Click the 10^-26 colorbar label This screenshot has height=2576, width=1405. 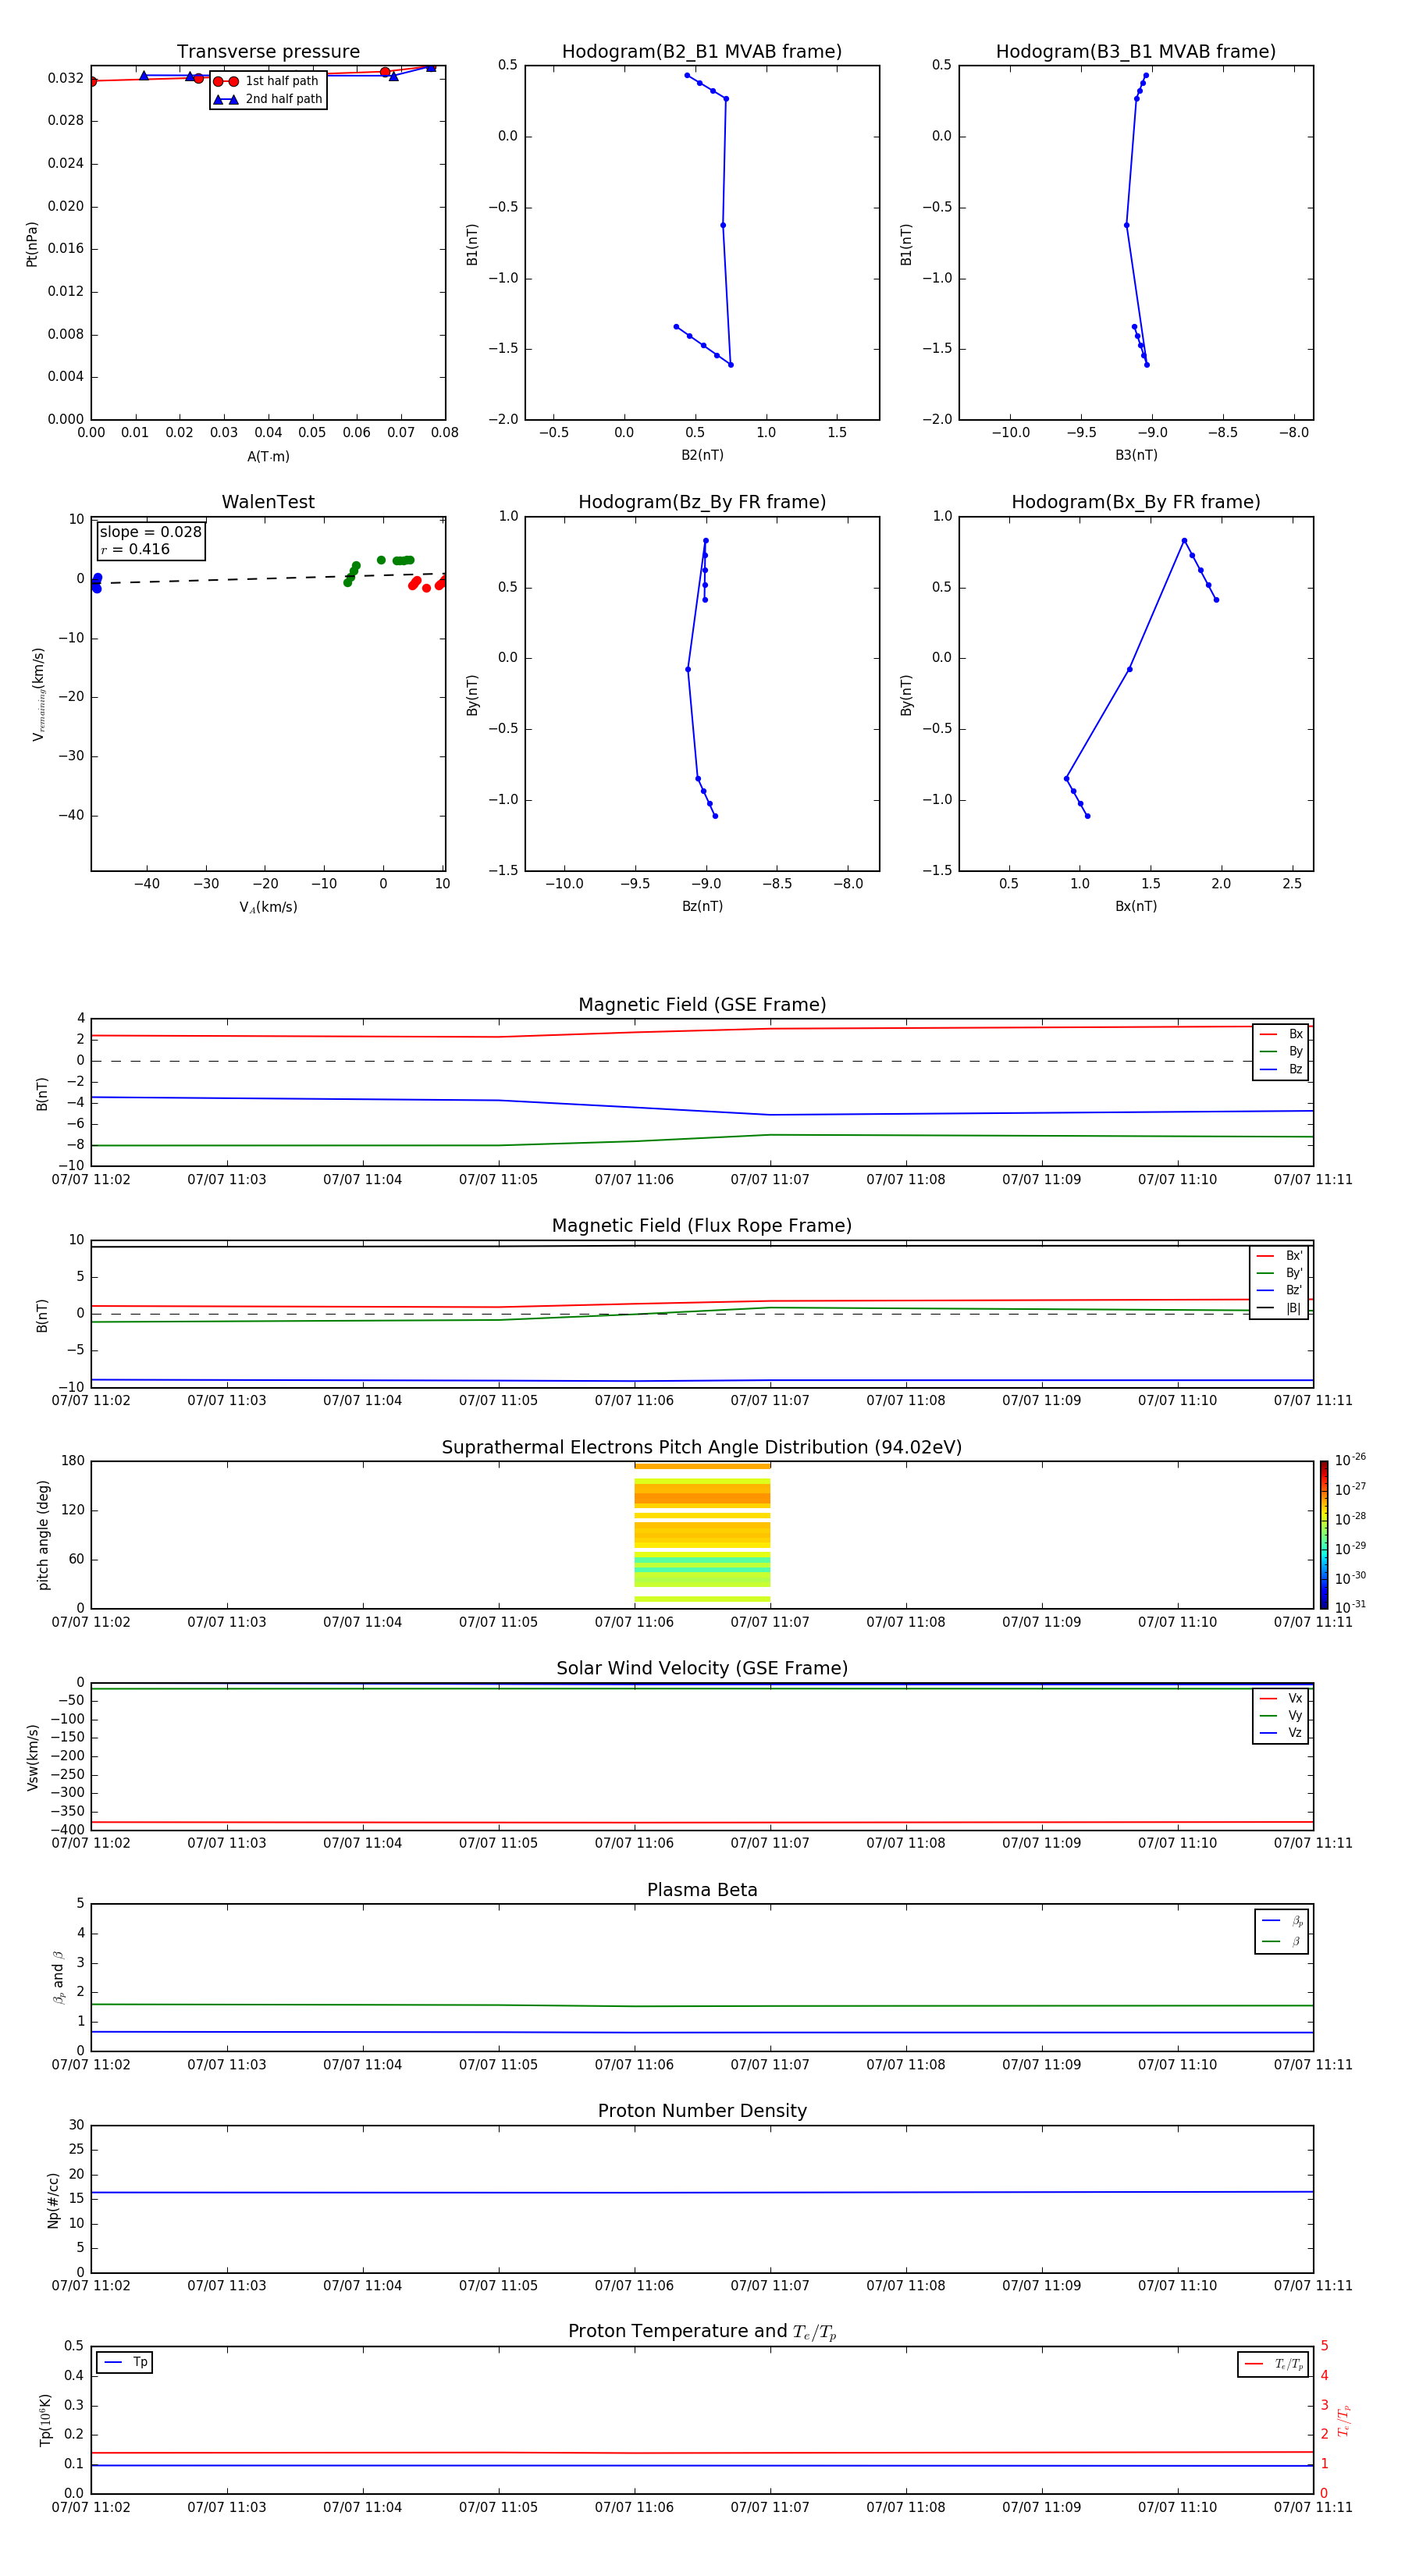click(x=1350, y=1460)
